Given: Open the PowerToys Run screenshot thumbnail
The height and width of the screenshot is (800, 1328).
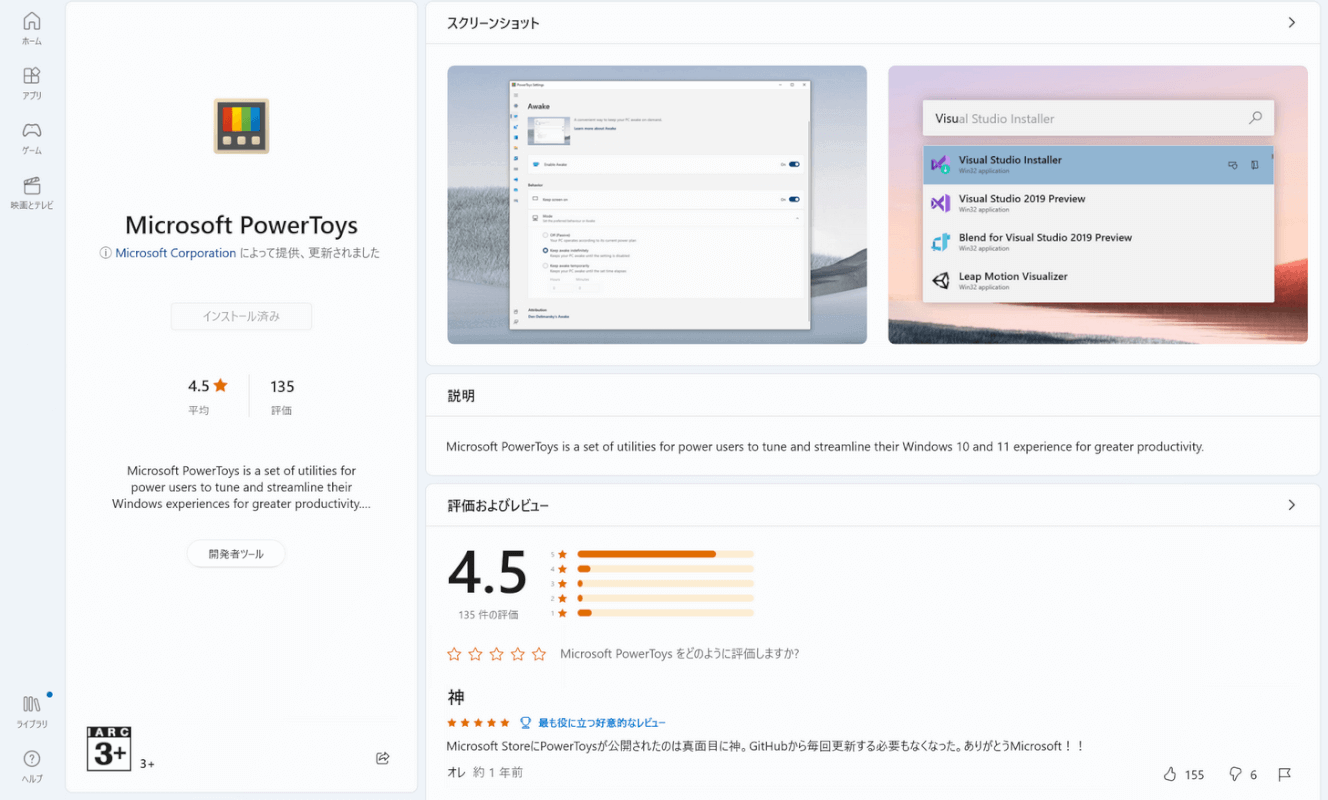Looking at the screenshot, I should [1098, 205].
